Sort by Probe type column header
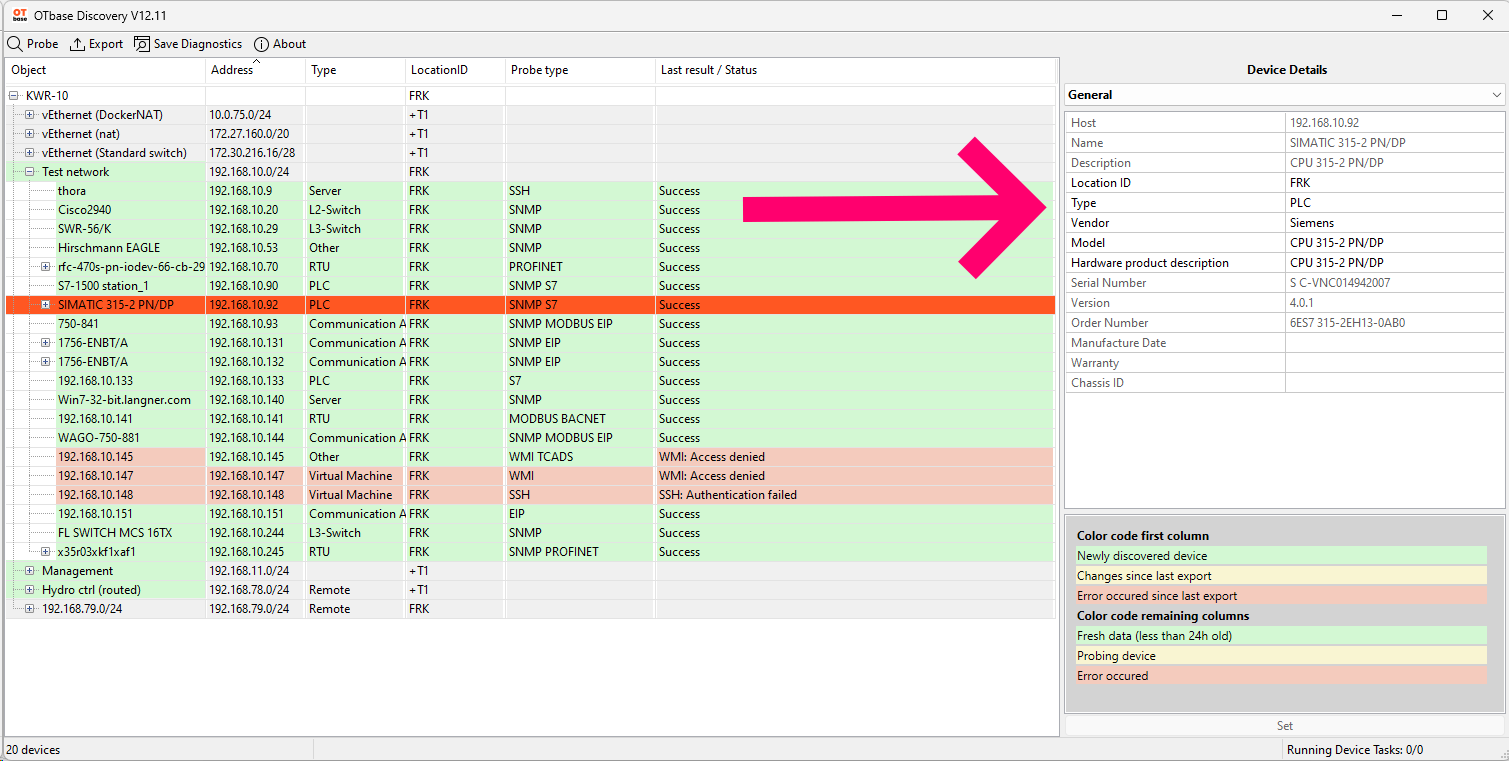 (581, 70)
